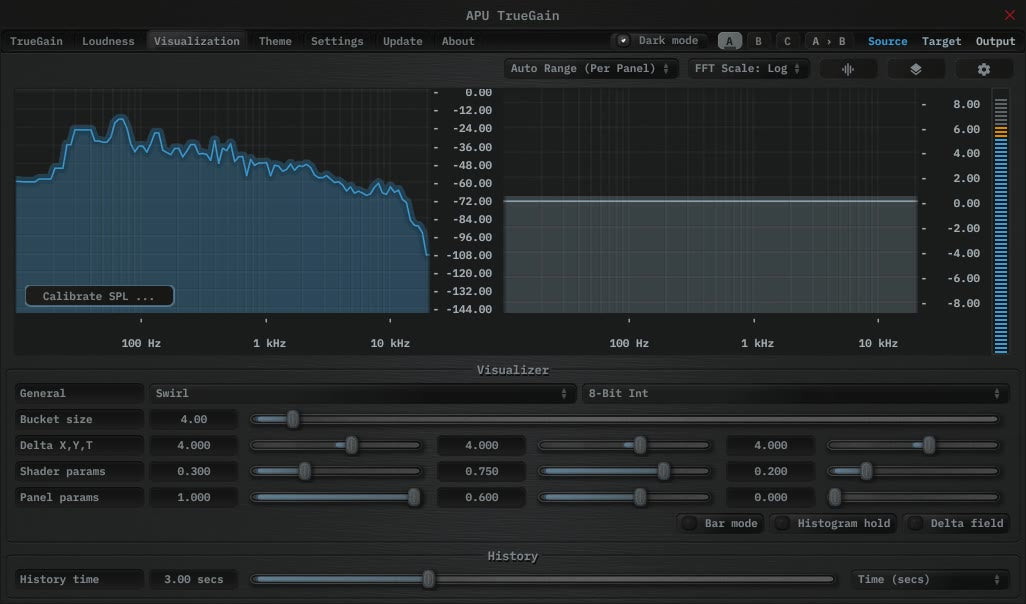Click the Bucket size label
This screenshot has width=1026, height=604.
point(79,419)
